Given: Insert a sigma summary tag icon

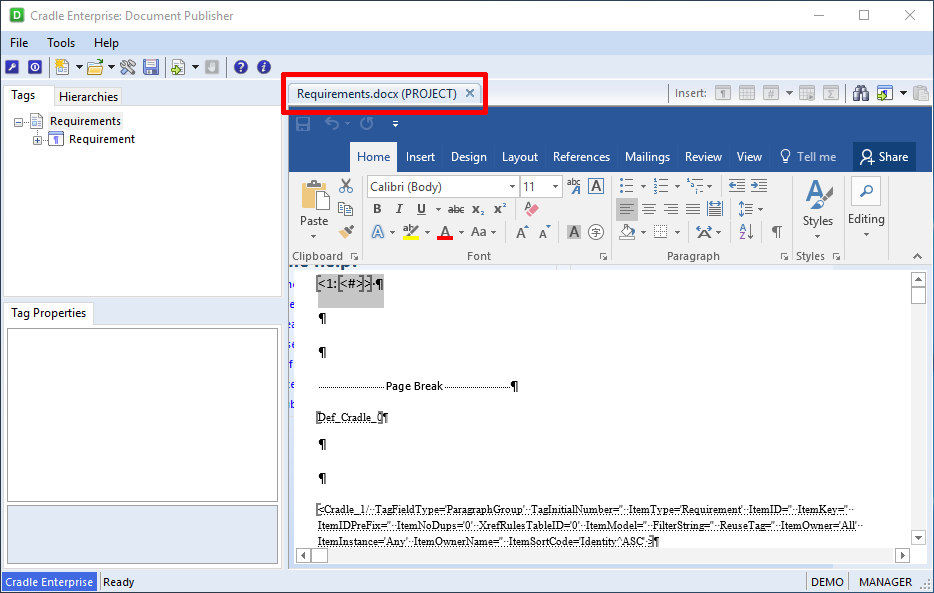Looking at the screenshot, I should click(830, 93).
